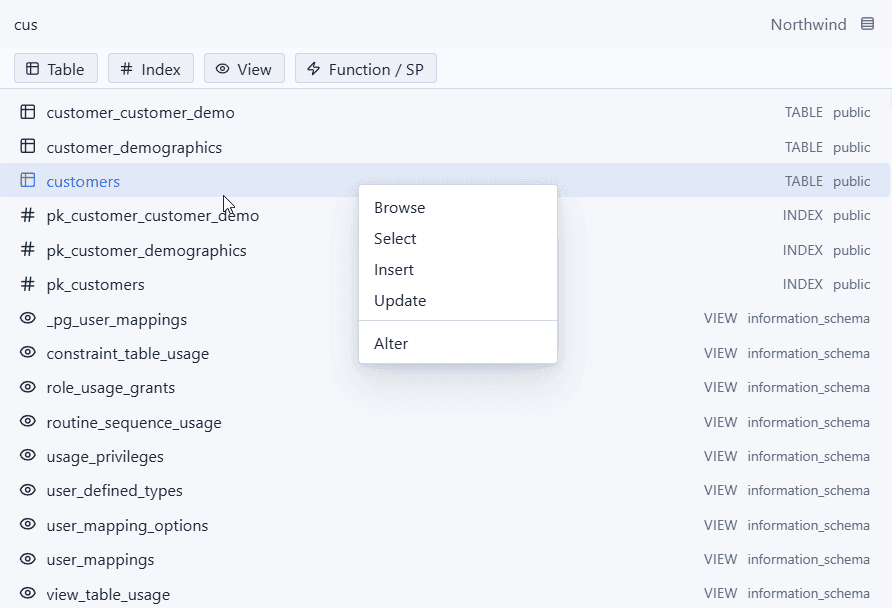The height and width of the screenshot is (608, 892).
Task: Click the eye icon for _pg_user_mappings
Action: click(27, 318)
